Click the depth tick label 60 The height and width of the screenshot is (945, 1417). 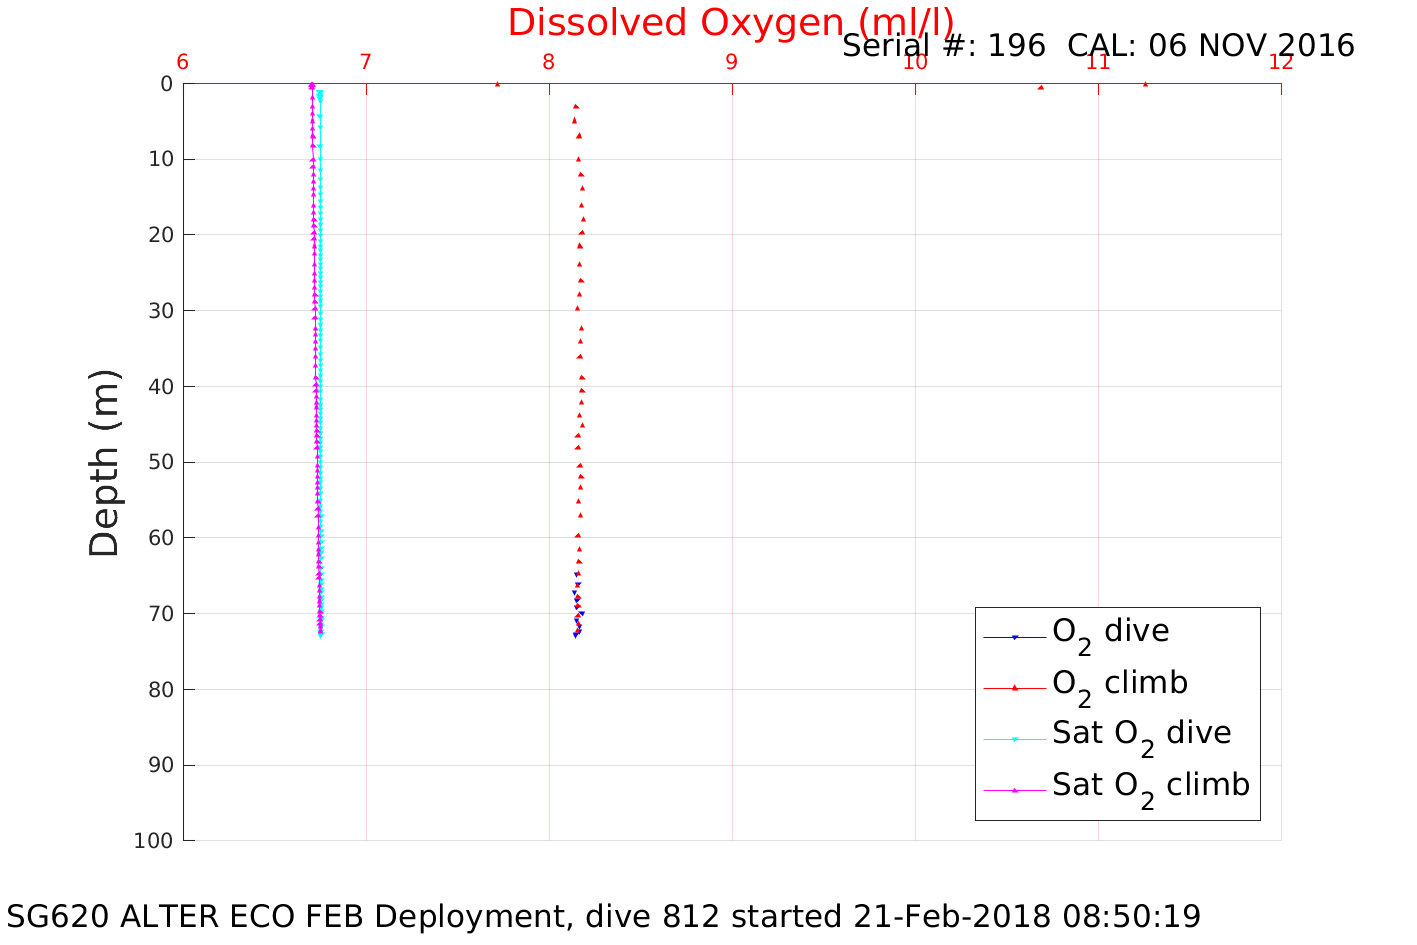tap(160, 538)
